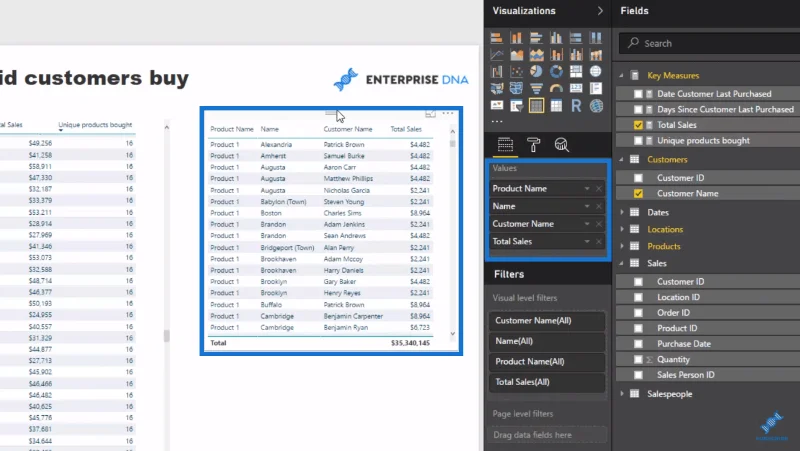The width and height of the screenshot is (800, 451).
Task: Check Customer ID under Customers table
Action: (638, 178)
